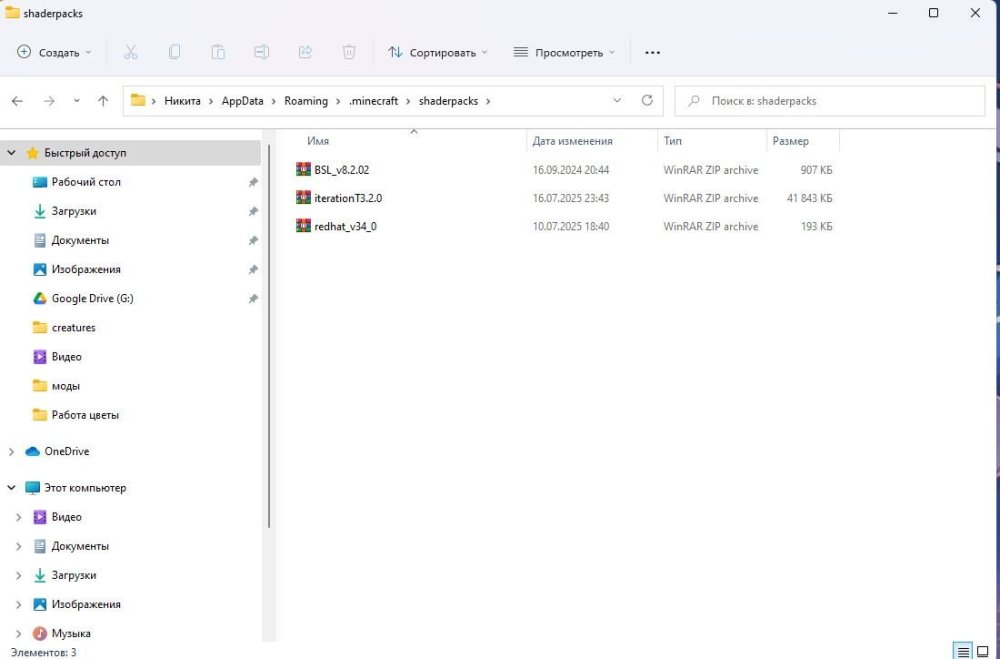Open the Создать new item menu

pyautogui.click(x=54, y=52)
